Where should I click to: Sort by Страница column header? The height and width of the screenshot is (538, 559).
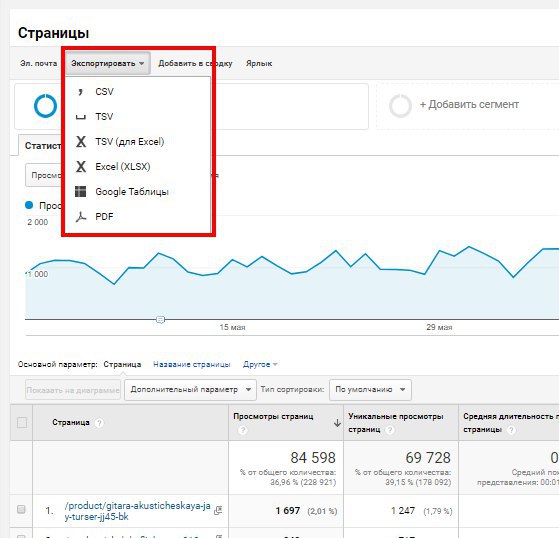[71, 422]
